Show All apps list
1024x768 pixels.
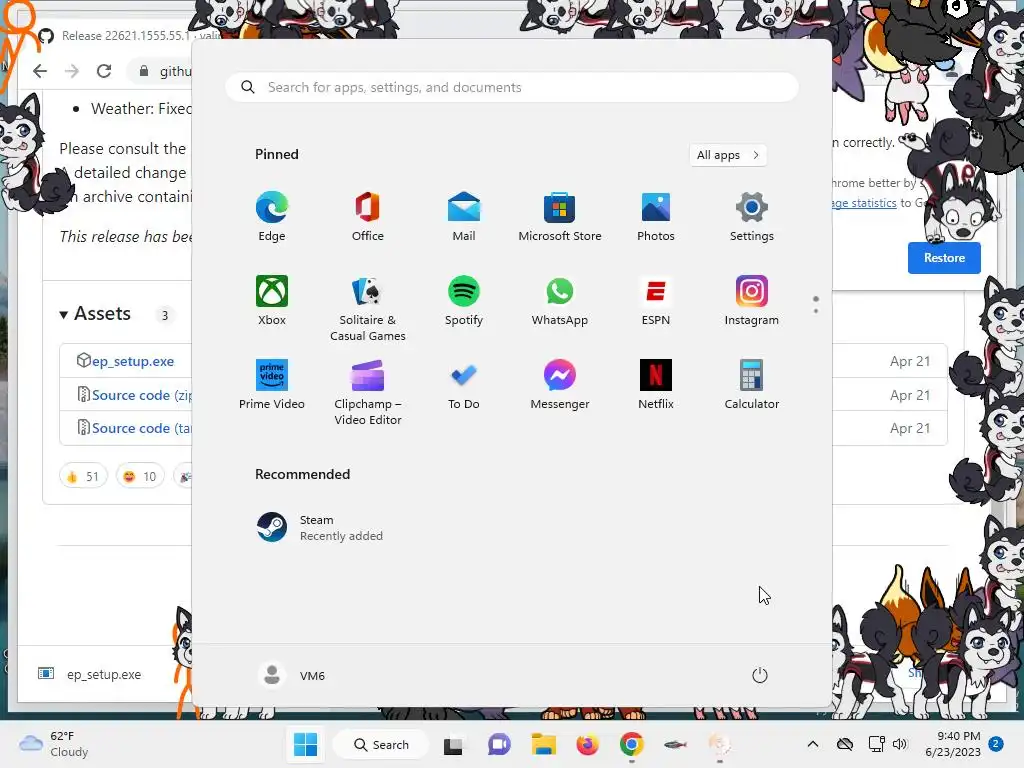tap(728, 155)
